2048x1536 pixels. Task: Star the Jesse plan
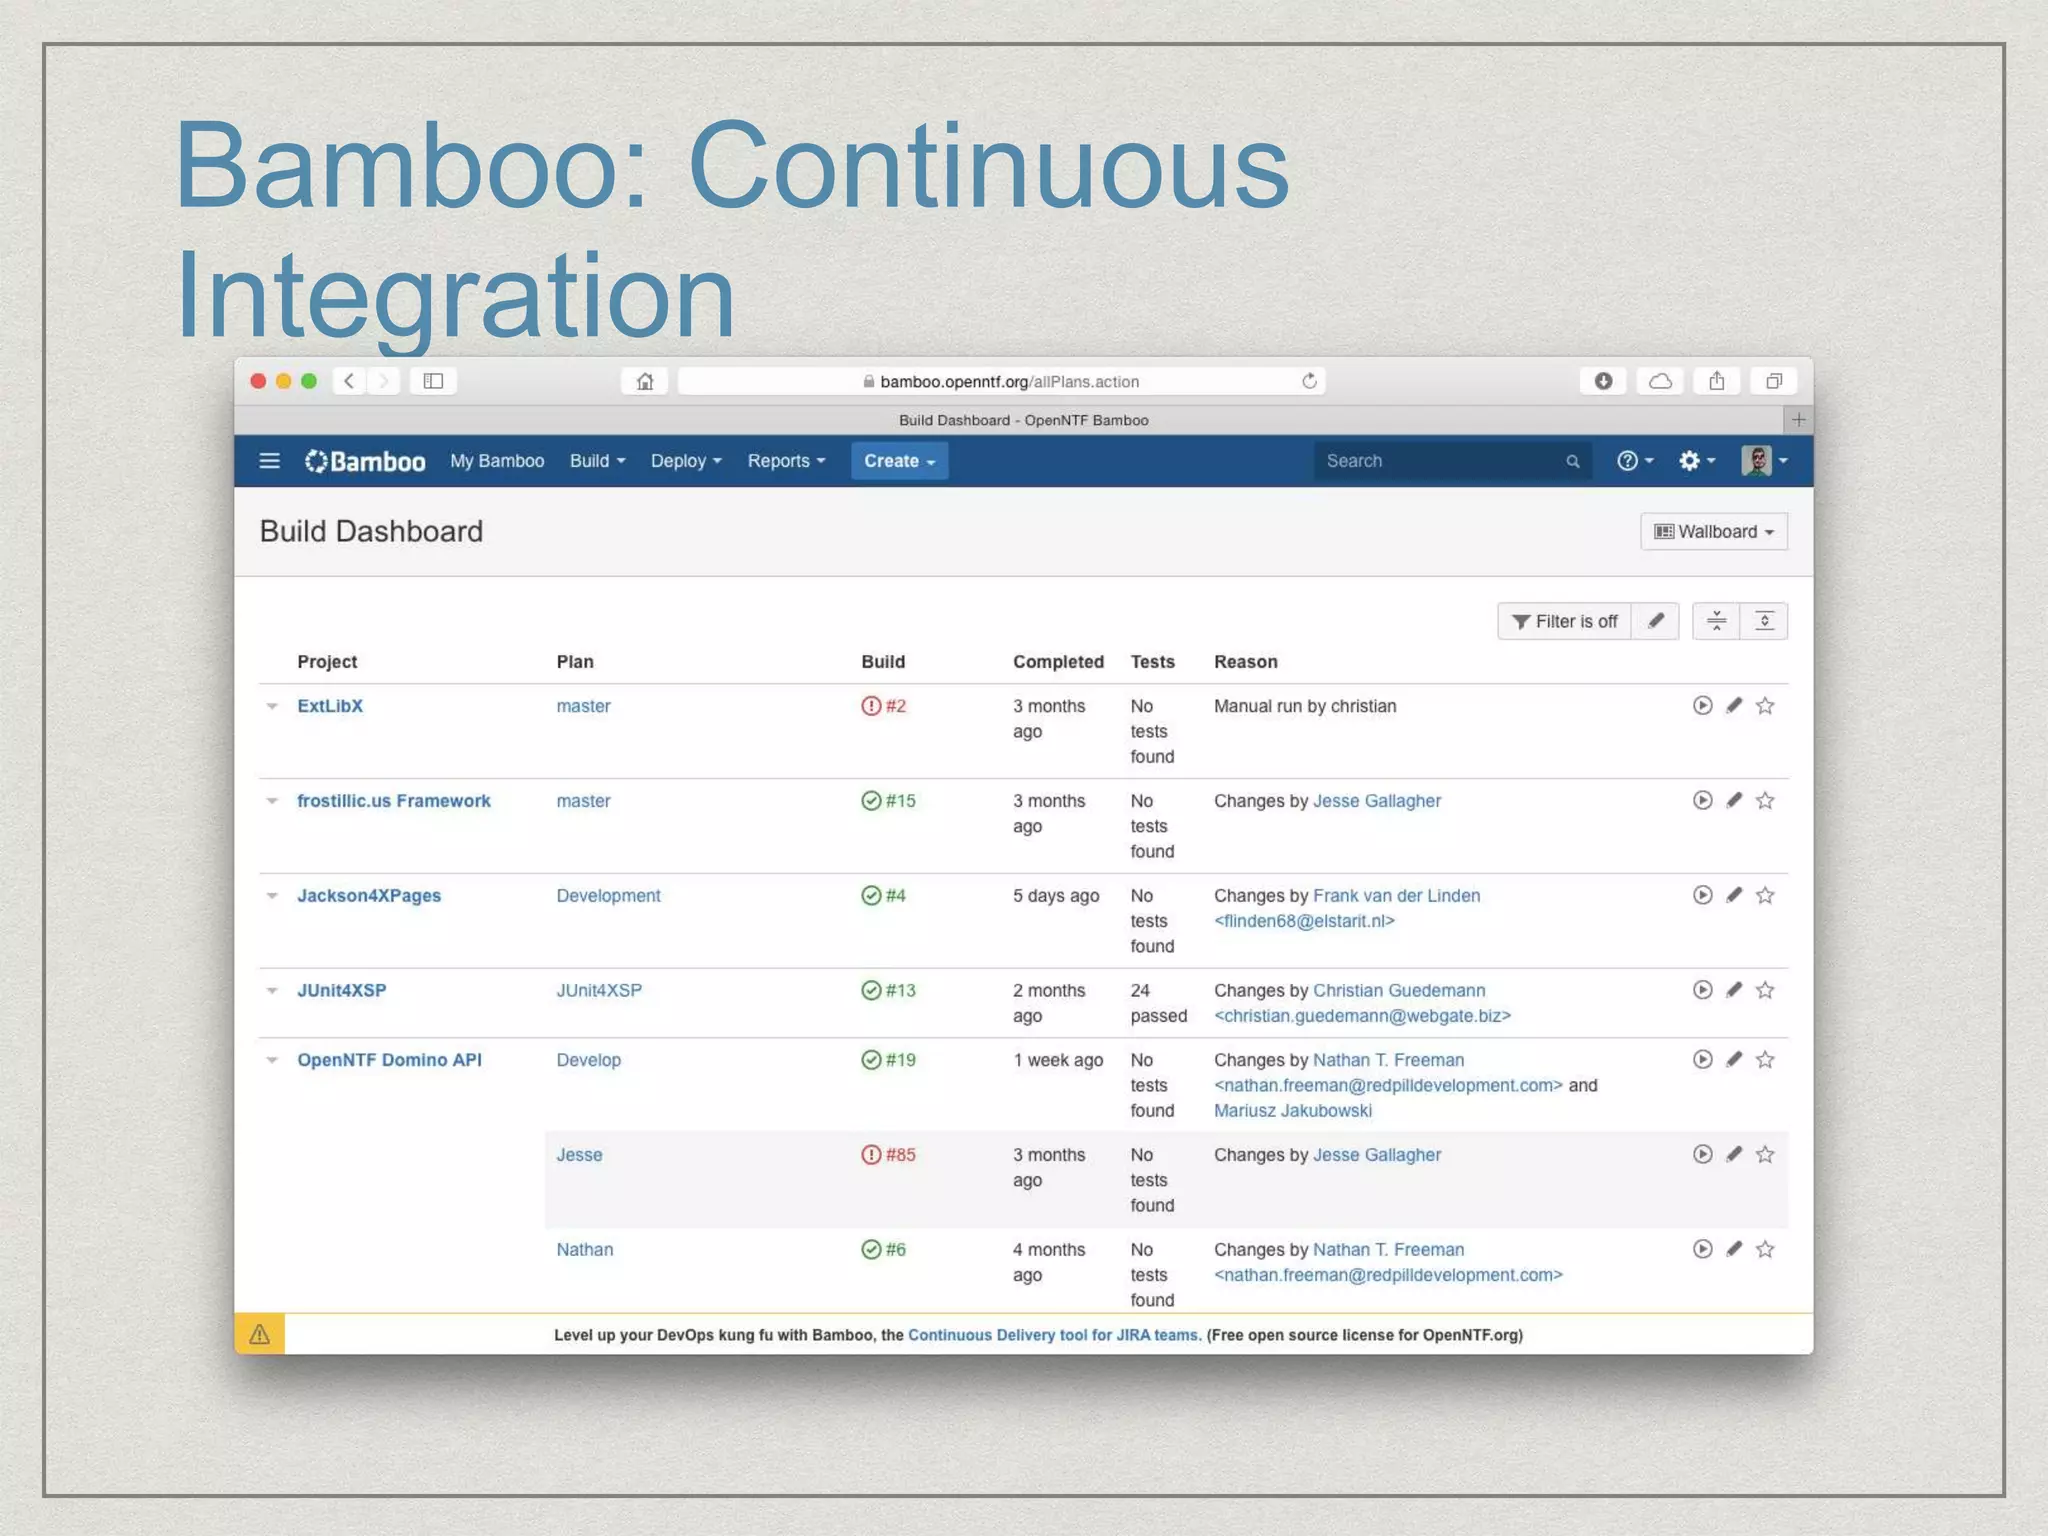point(1765,1154)
